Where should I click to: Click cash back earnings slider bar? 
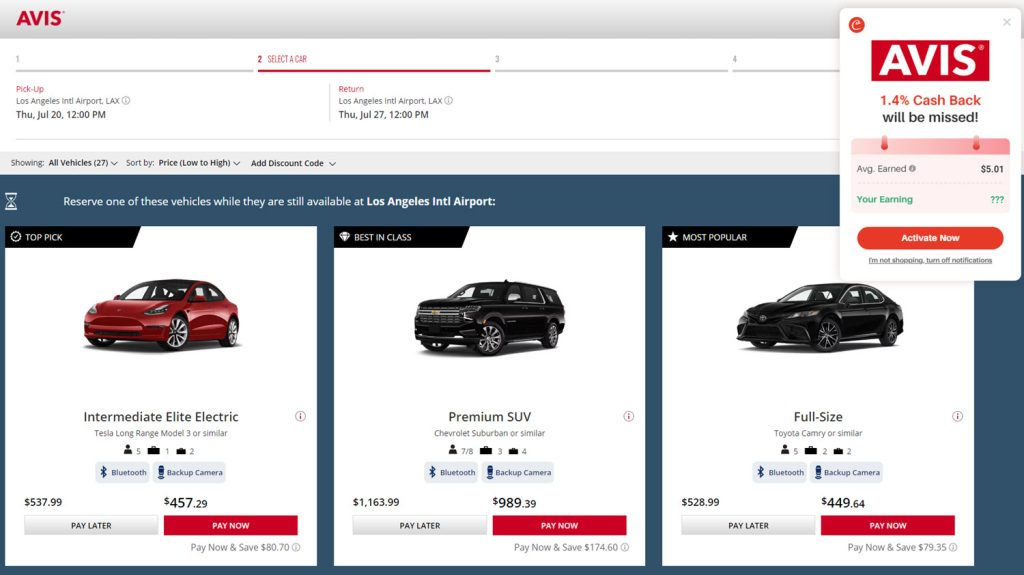[x=930, y=145]
